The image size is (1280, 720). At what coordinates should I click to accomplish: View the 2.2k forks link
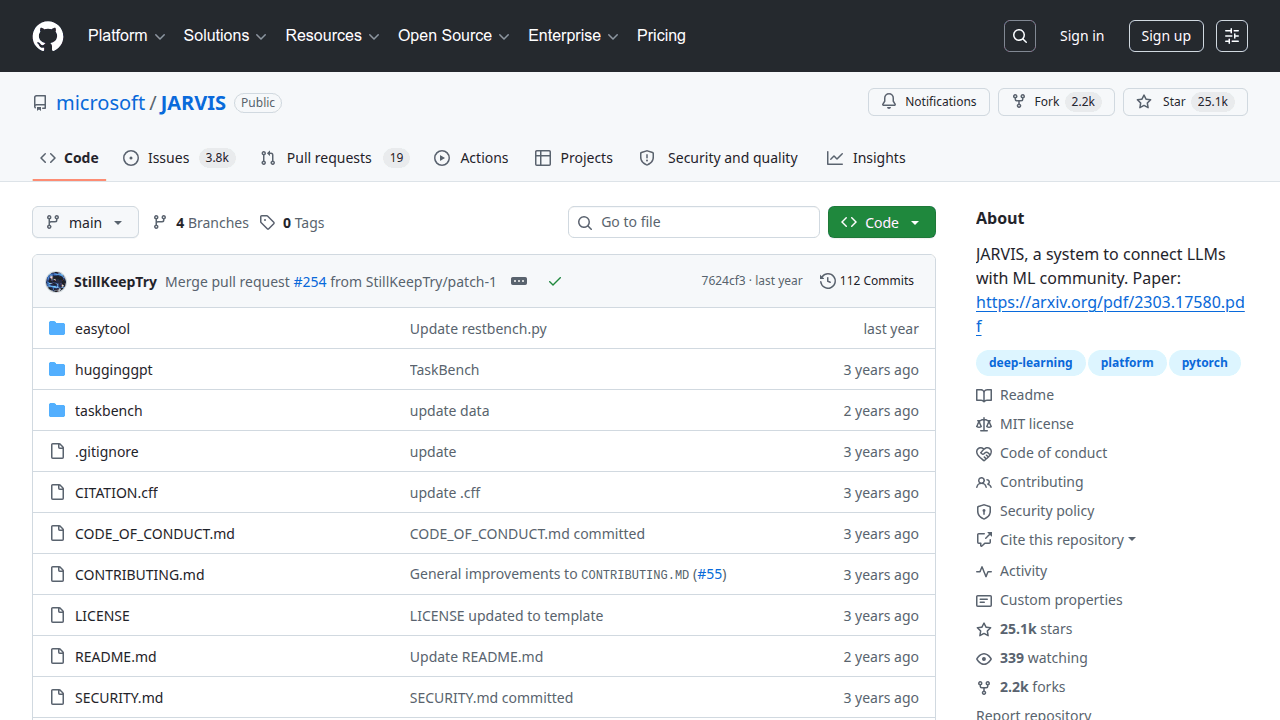[x=1021, y=687]
